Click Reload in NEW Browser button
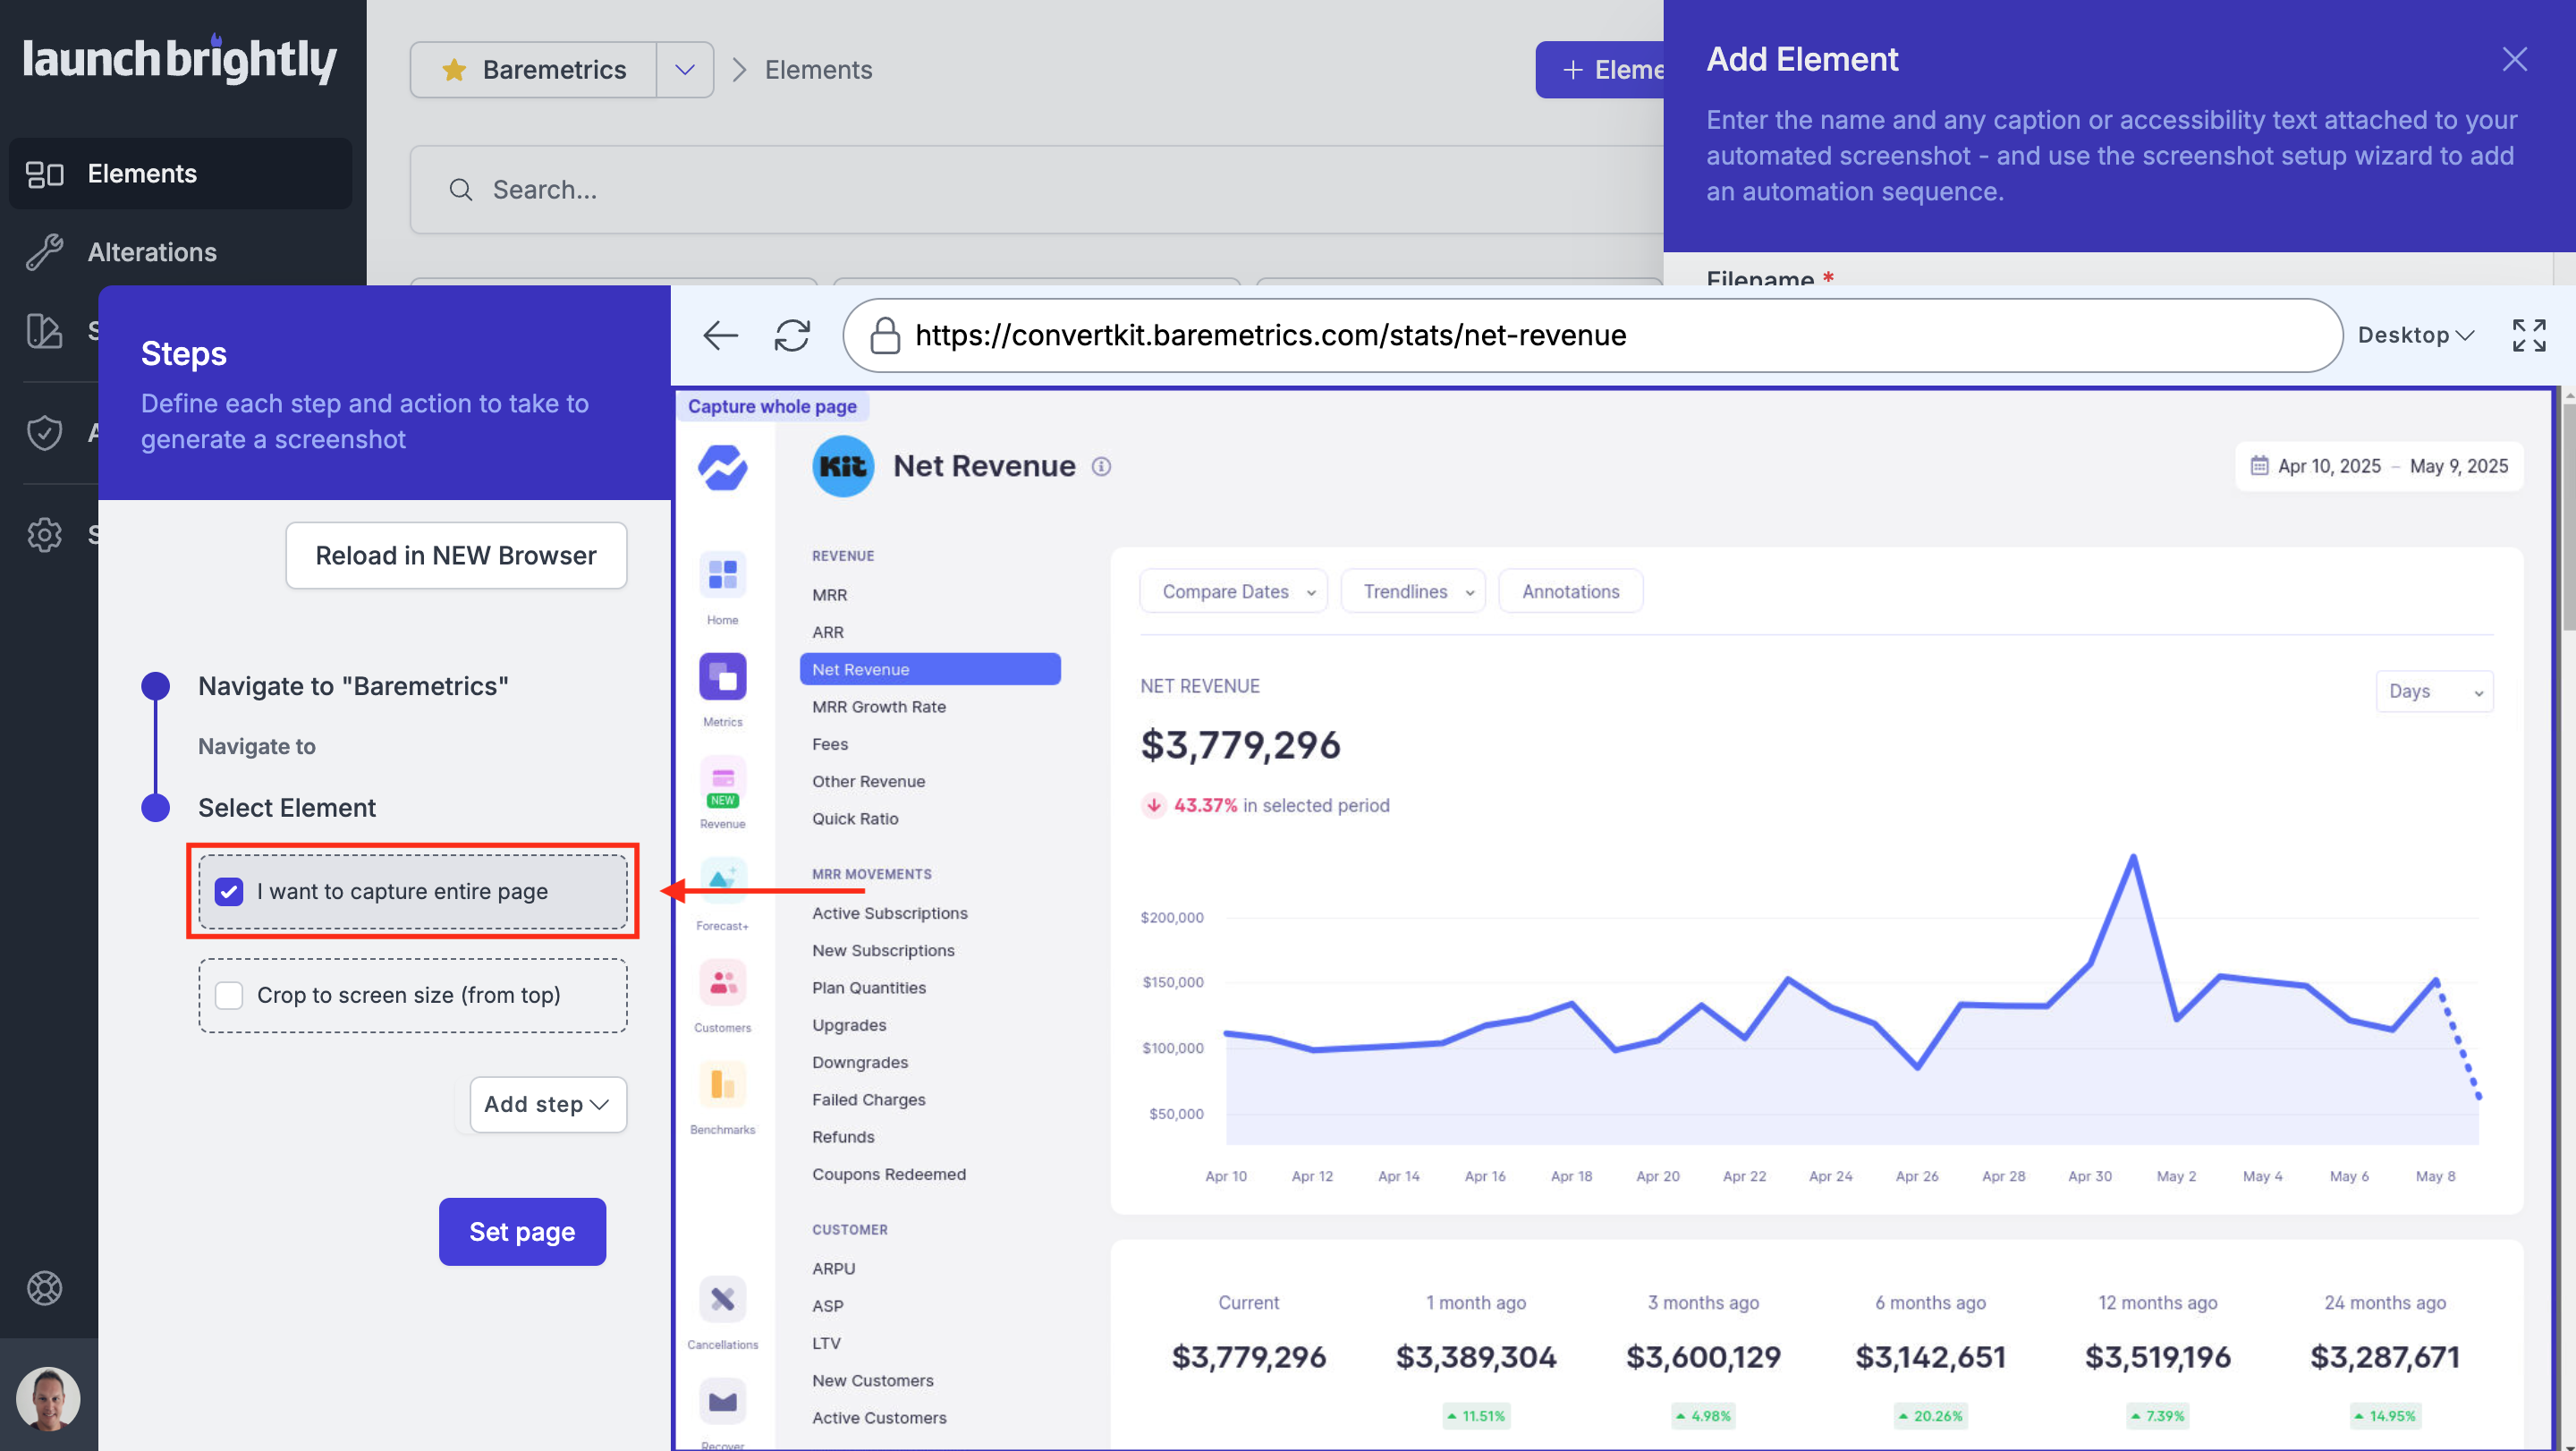 456,555
